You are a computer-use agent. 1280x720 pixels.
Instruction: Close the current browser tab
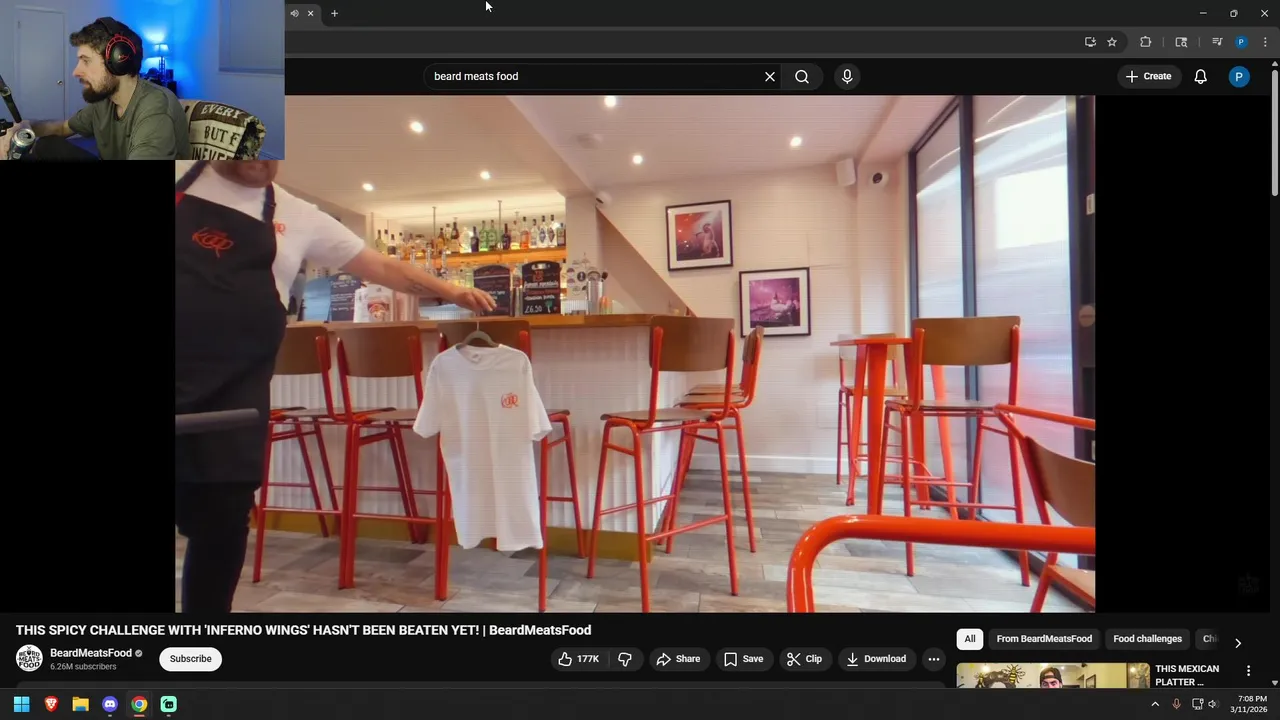(x=310, y=13)
